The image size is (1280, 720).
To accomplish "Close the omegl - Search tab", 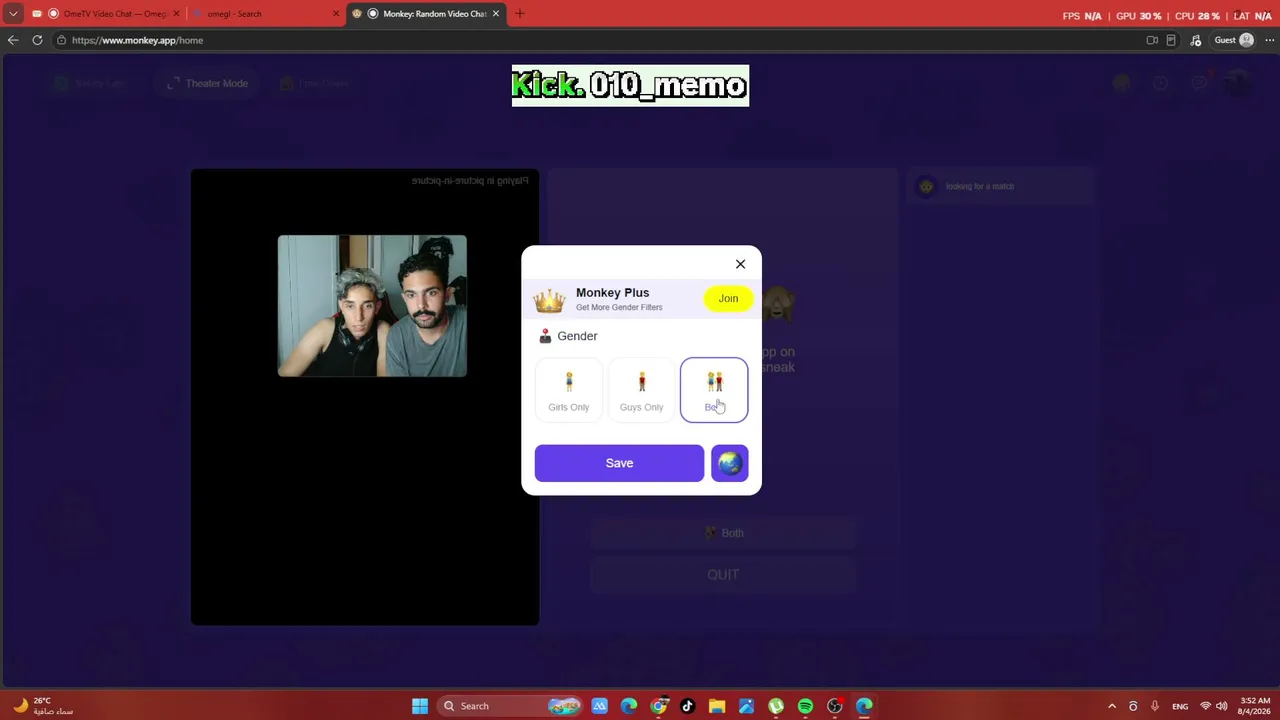I will (x=335, y=14).
